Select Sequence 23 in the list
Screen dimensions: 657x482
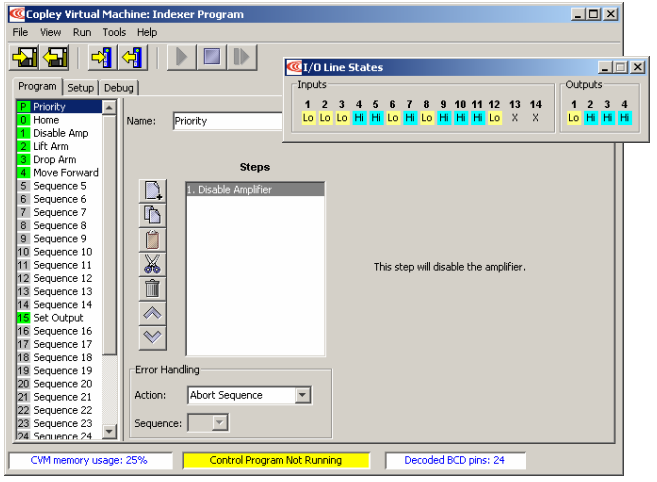(59, 423)
